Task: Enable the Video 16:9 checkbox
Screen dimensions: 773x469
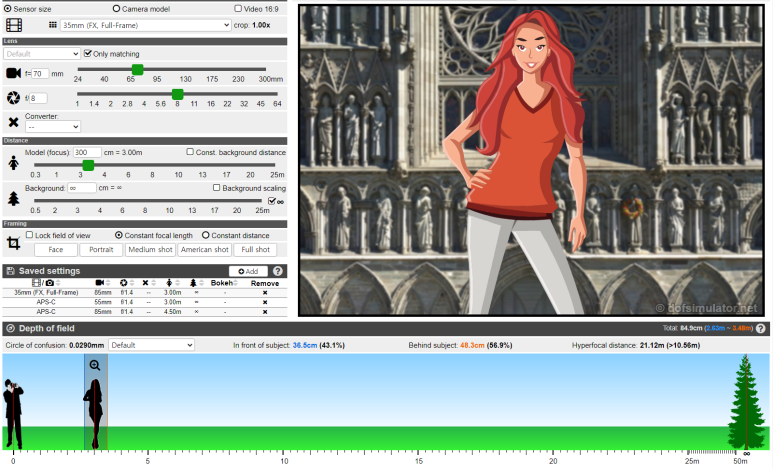Action: (x=238, y=8)
